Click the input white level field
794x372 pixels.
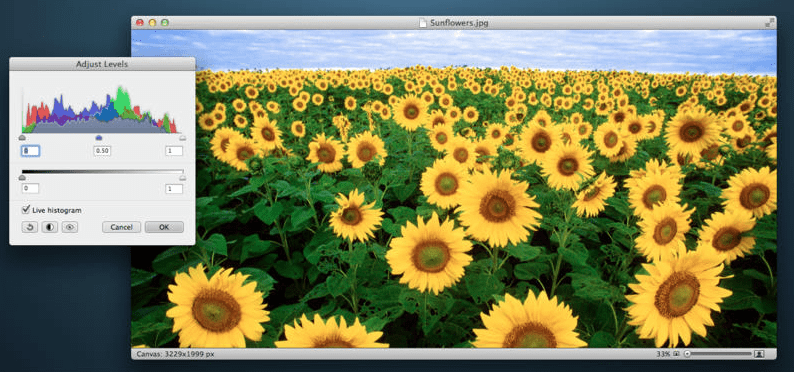174,151
